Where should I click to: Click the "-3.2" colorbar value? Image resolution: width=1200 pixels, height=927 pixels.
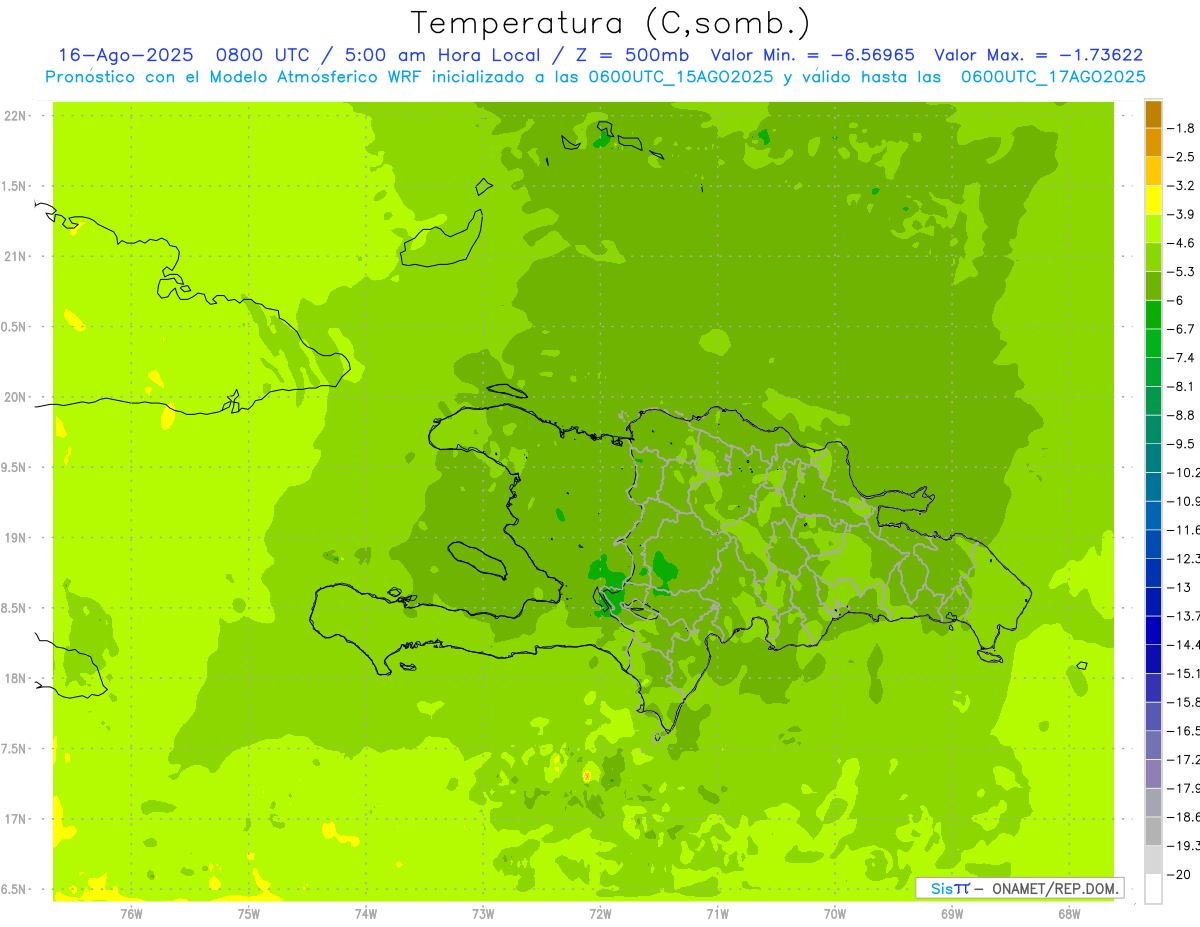tap(1180, 186)
